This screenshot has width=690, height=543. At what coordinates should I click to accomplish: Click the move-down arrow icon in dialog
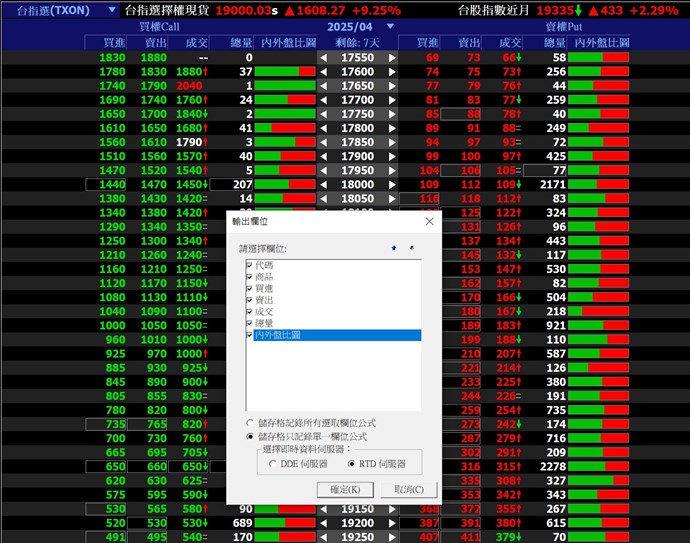click(410, 246)
